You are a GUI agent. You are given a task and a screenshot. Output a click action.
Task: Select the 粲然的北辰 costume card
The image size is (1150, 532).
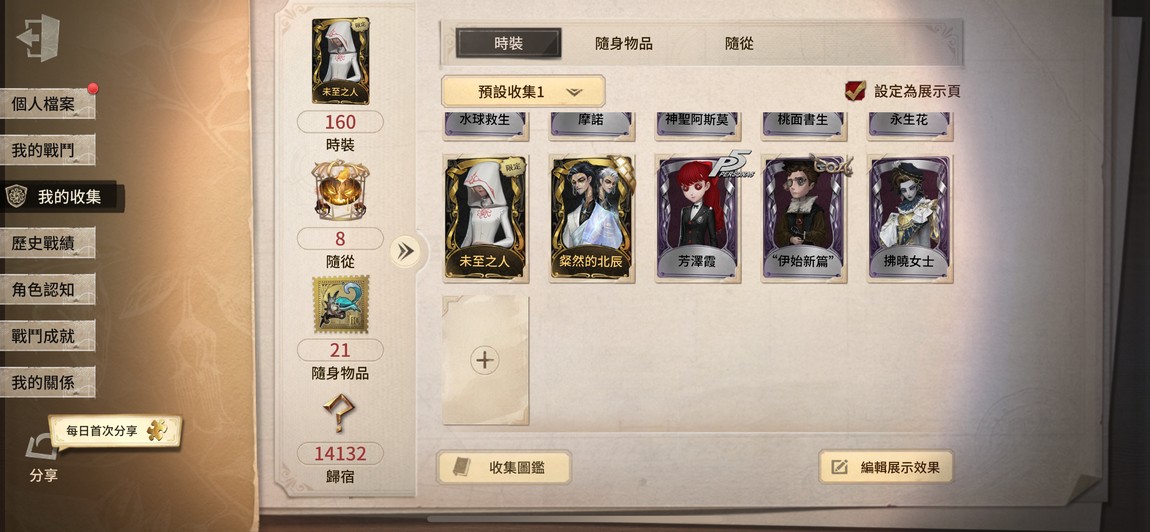(x=591, y=219)
